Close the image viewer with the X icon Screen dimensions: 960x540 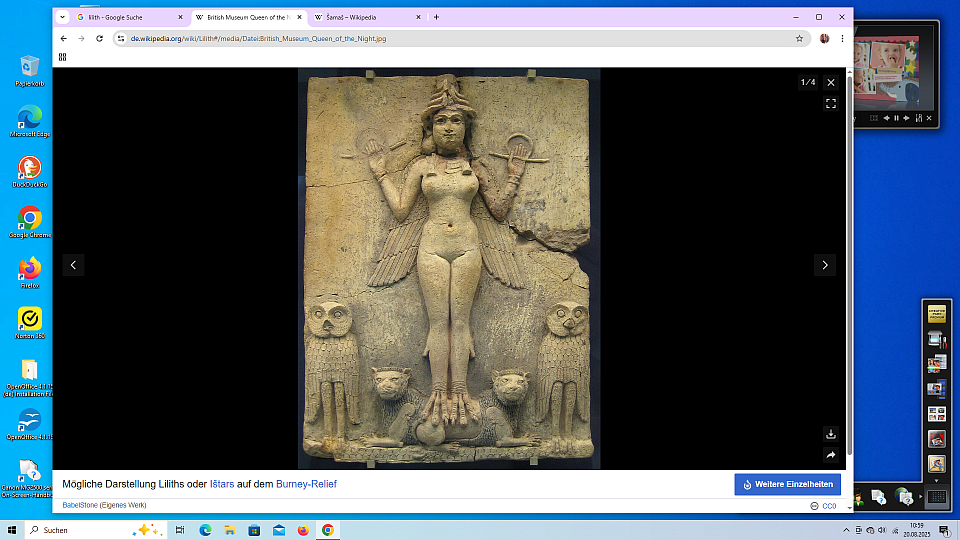point(831,83)
